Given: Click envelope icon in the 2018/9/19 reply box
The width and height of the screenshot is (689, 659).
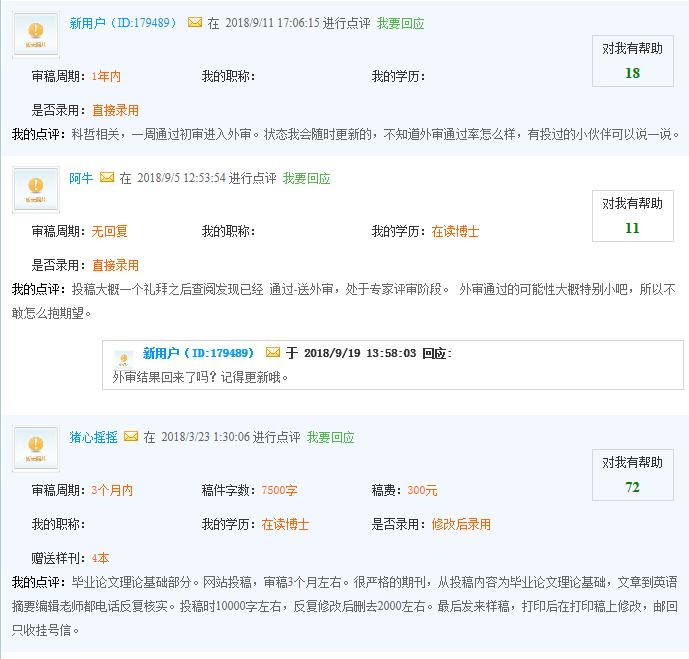Looking at the screenshot, I should click(273, 352).
